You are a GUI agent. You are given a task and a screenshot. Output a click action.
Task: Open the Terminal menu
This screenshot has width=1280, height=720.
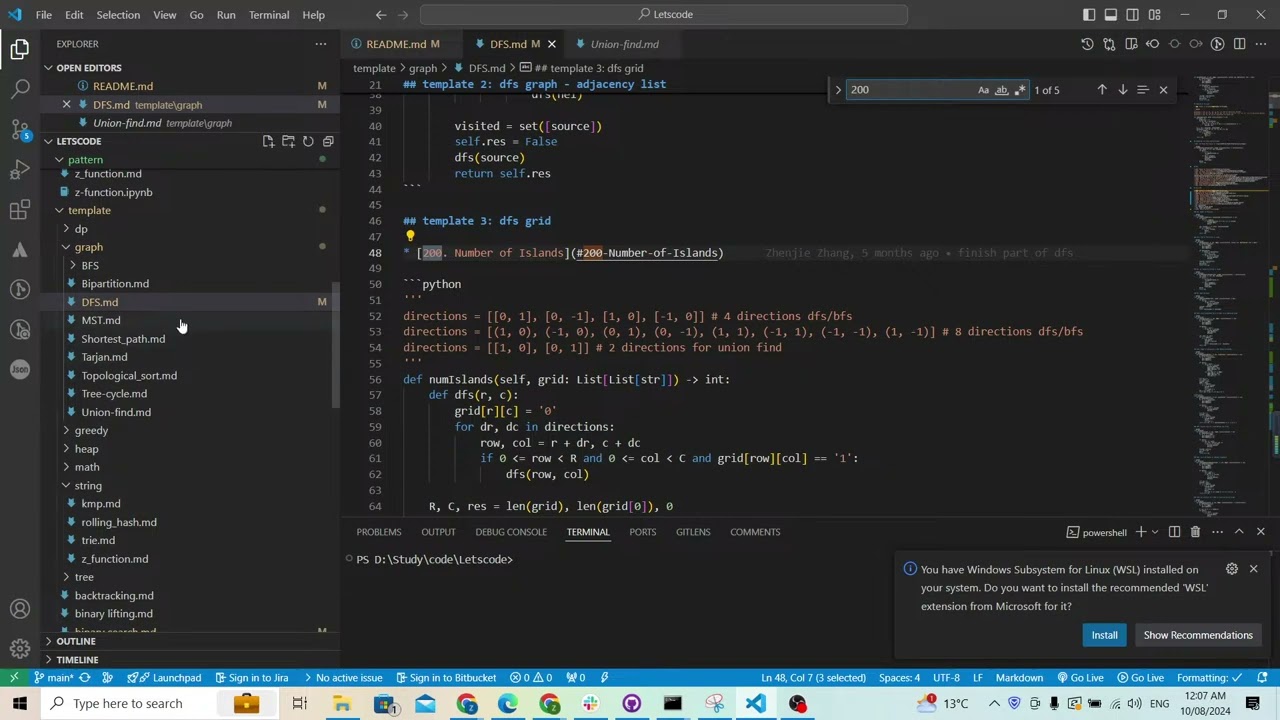click(x=268, y=15)
